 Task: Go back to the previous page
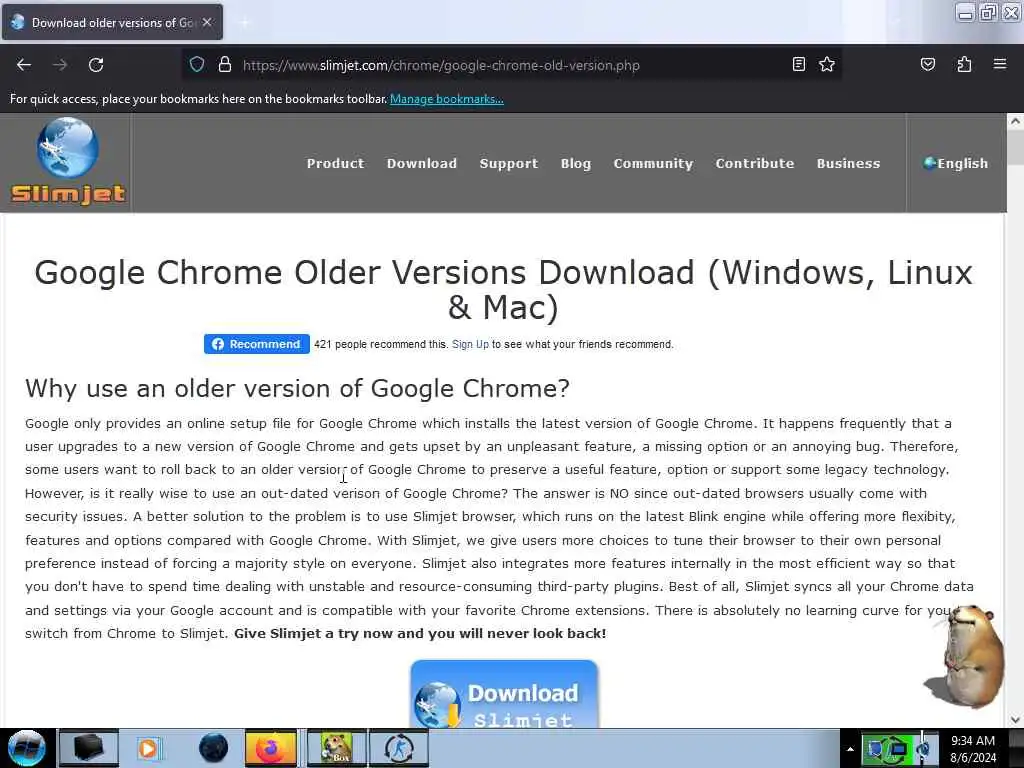pos(24,65)
